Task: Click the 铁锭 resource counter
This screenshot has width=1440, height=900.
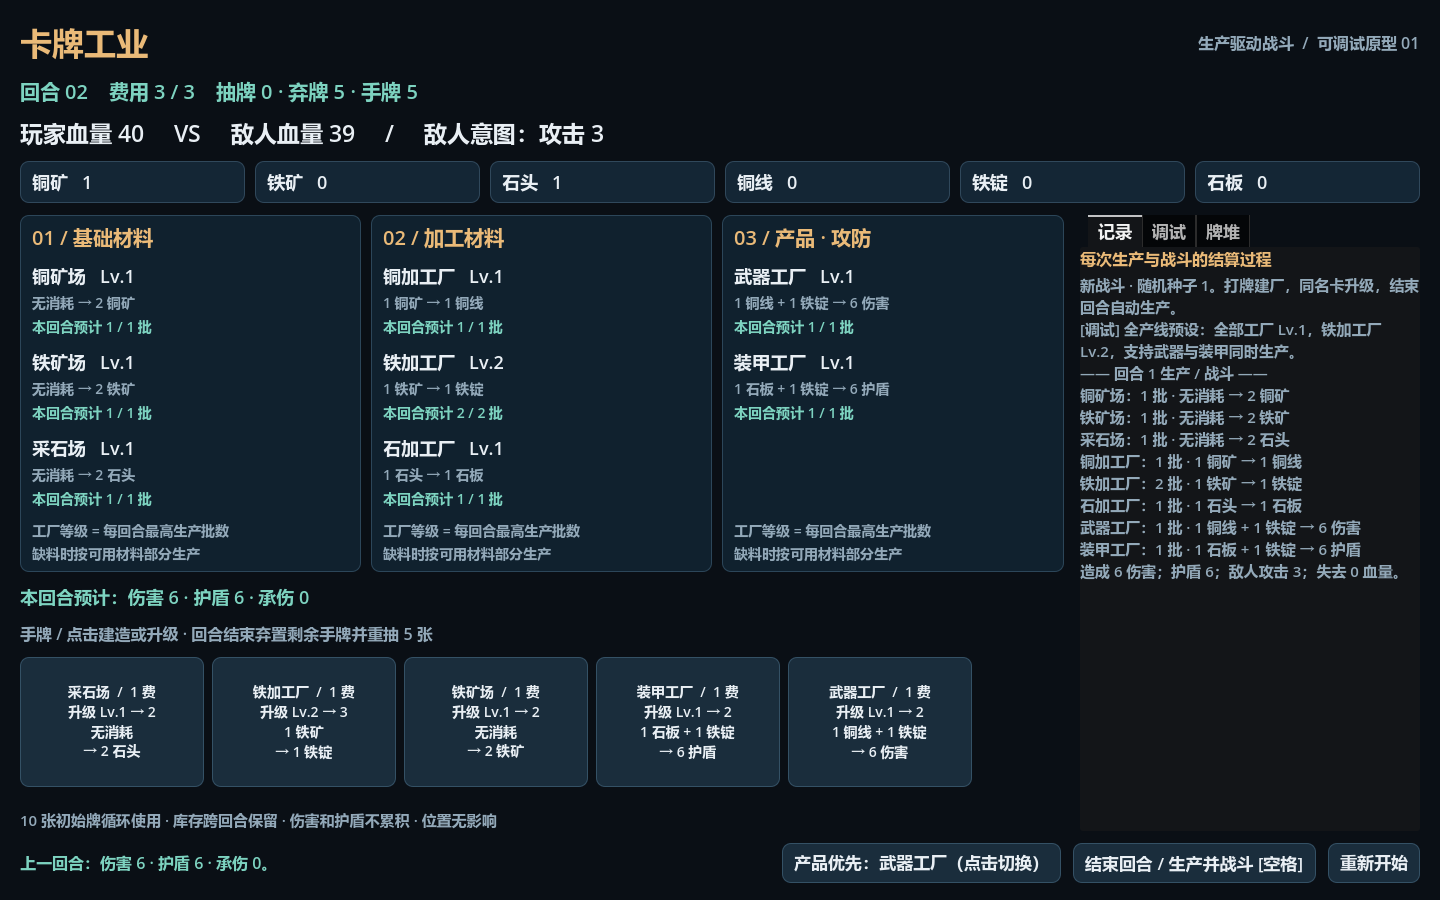Action: coord(1072,182)
